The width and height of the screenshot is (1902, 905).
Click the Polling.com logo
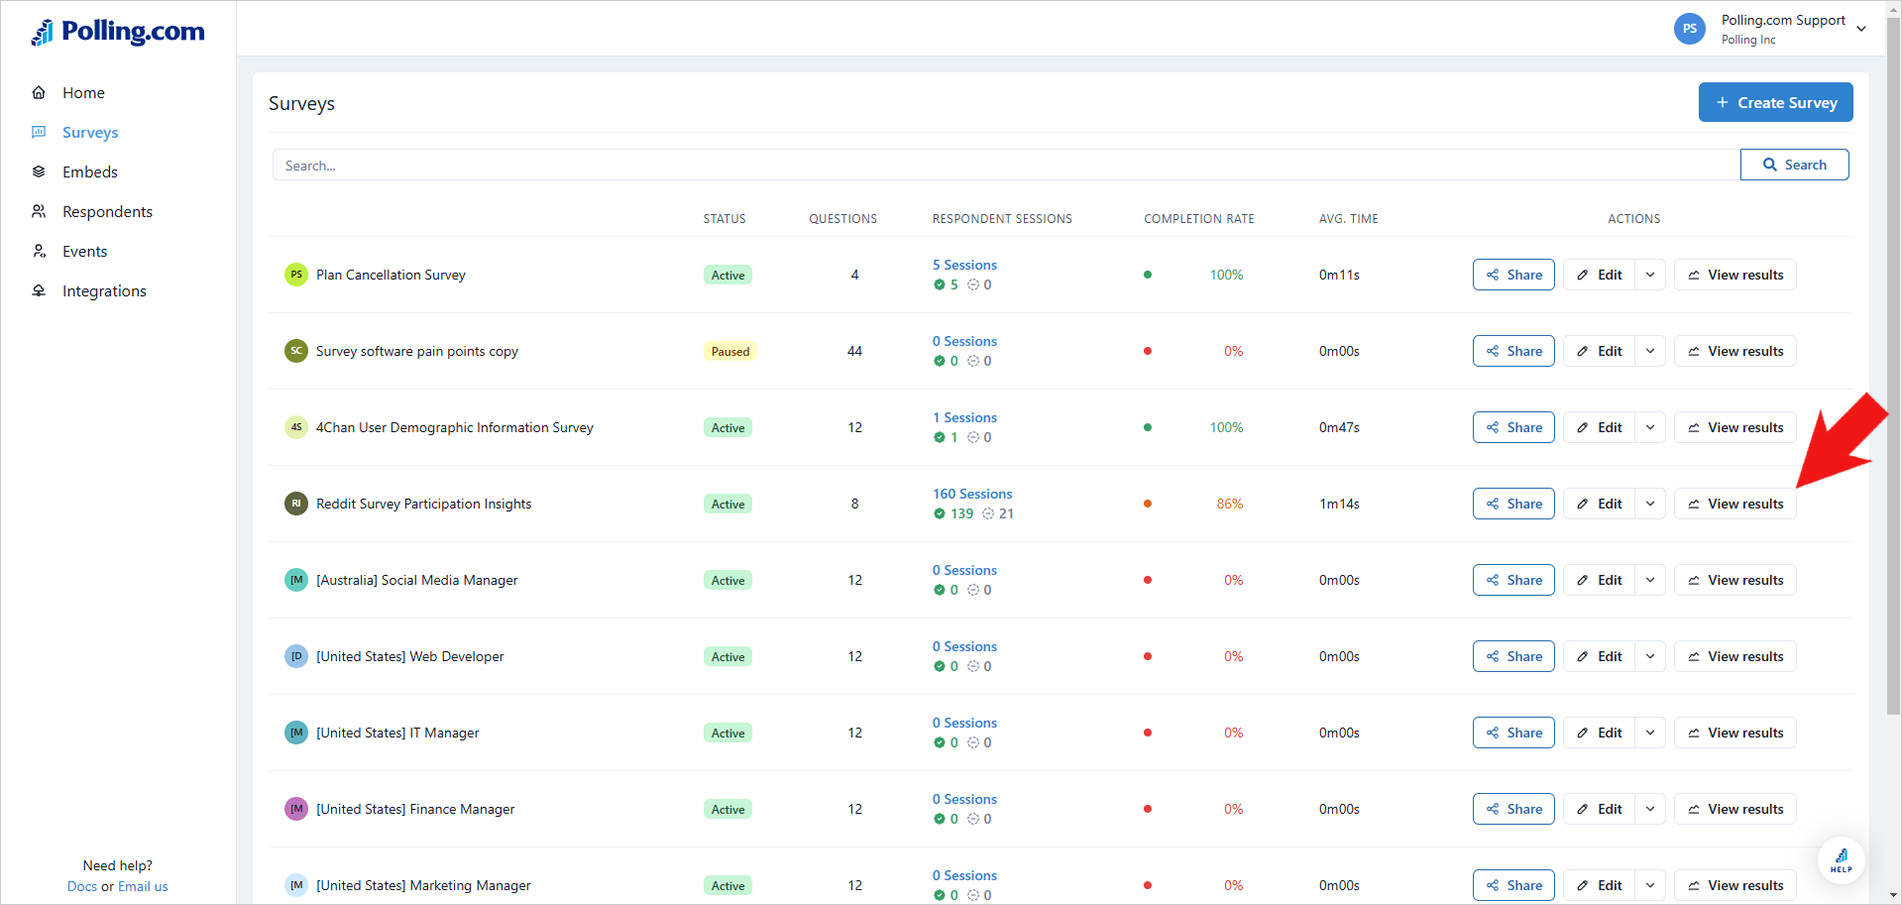[118, 32]
